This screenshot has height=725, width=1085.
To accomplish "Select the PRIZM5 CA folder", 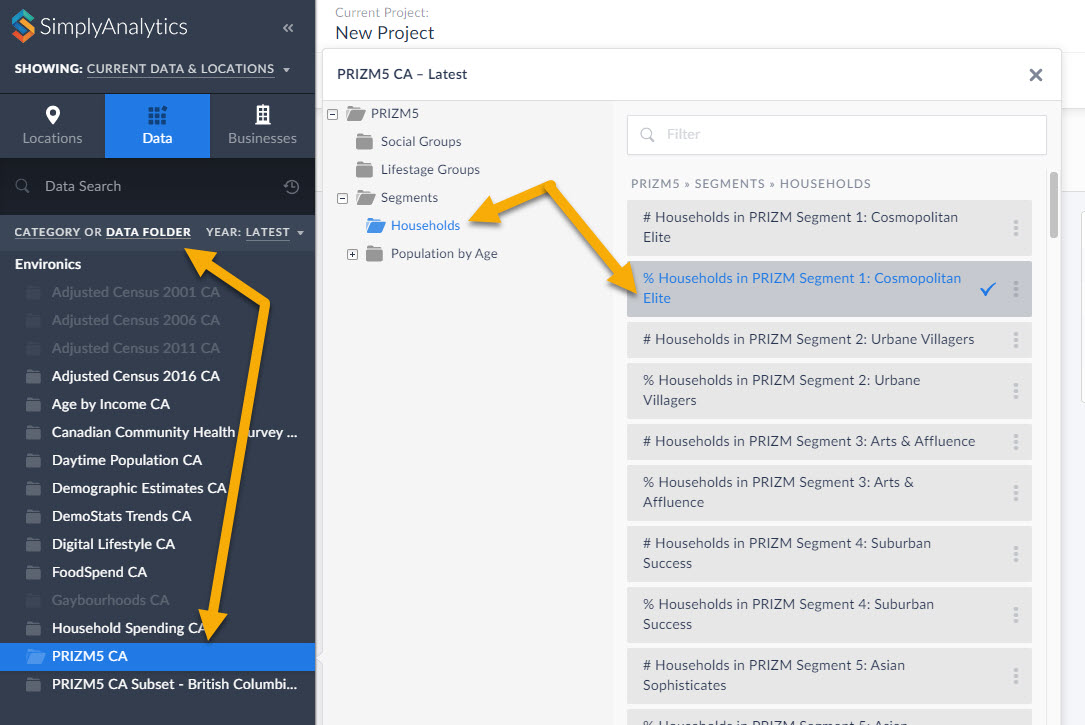I will [x=158, y=657].
